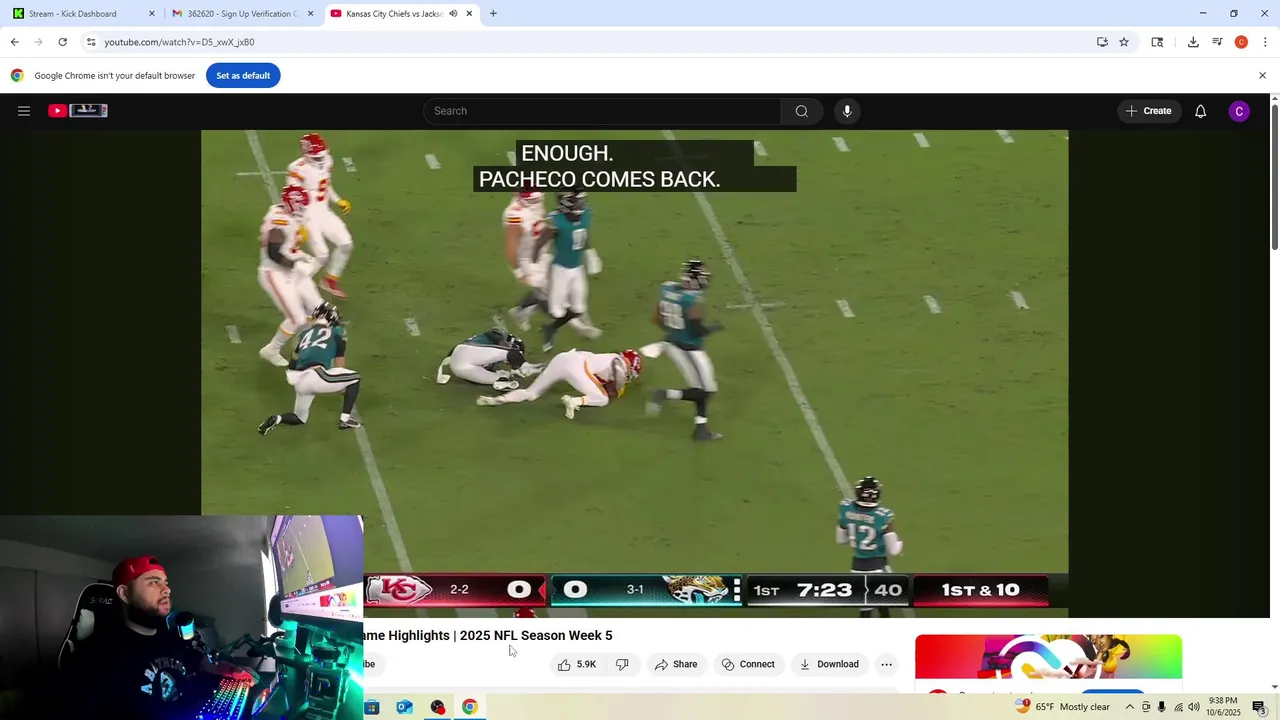Like the video with the 5.9K thumbs-up
The image size is (1280, 720).
coord(577,664)
